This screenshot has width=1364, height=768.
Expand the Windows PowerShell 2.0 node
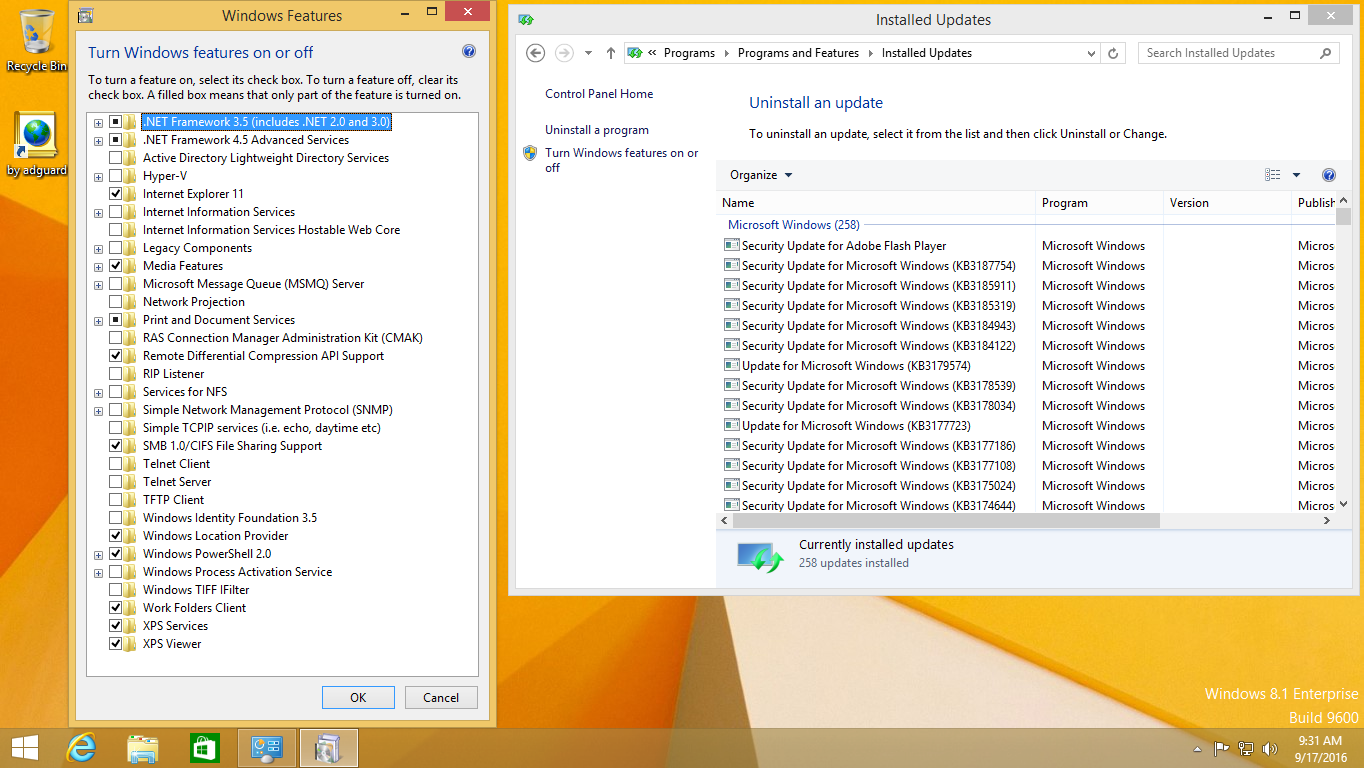pyautogui.click(x=99, y=555)
